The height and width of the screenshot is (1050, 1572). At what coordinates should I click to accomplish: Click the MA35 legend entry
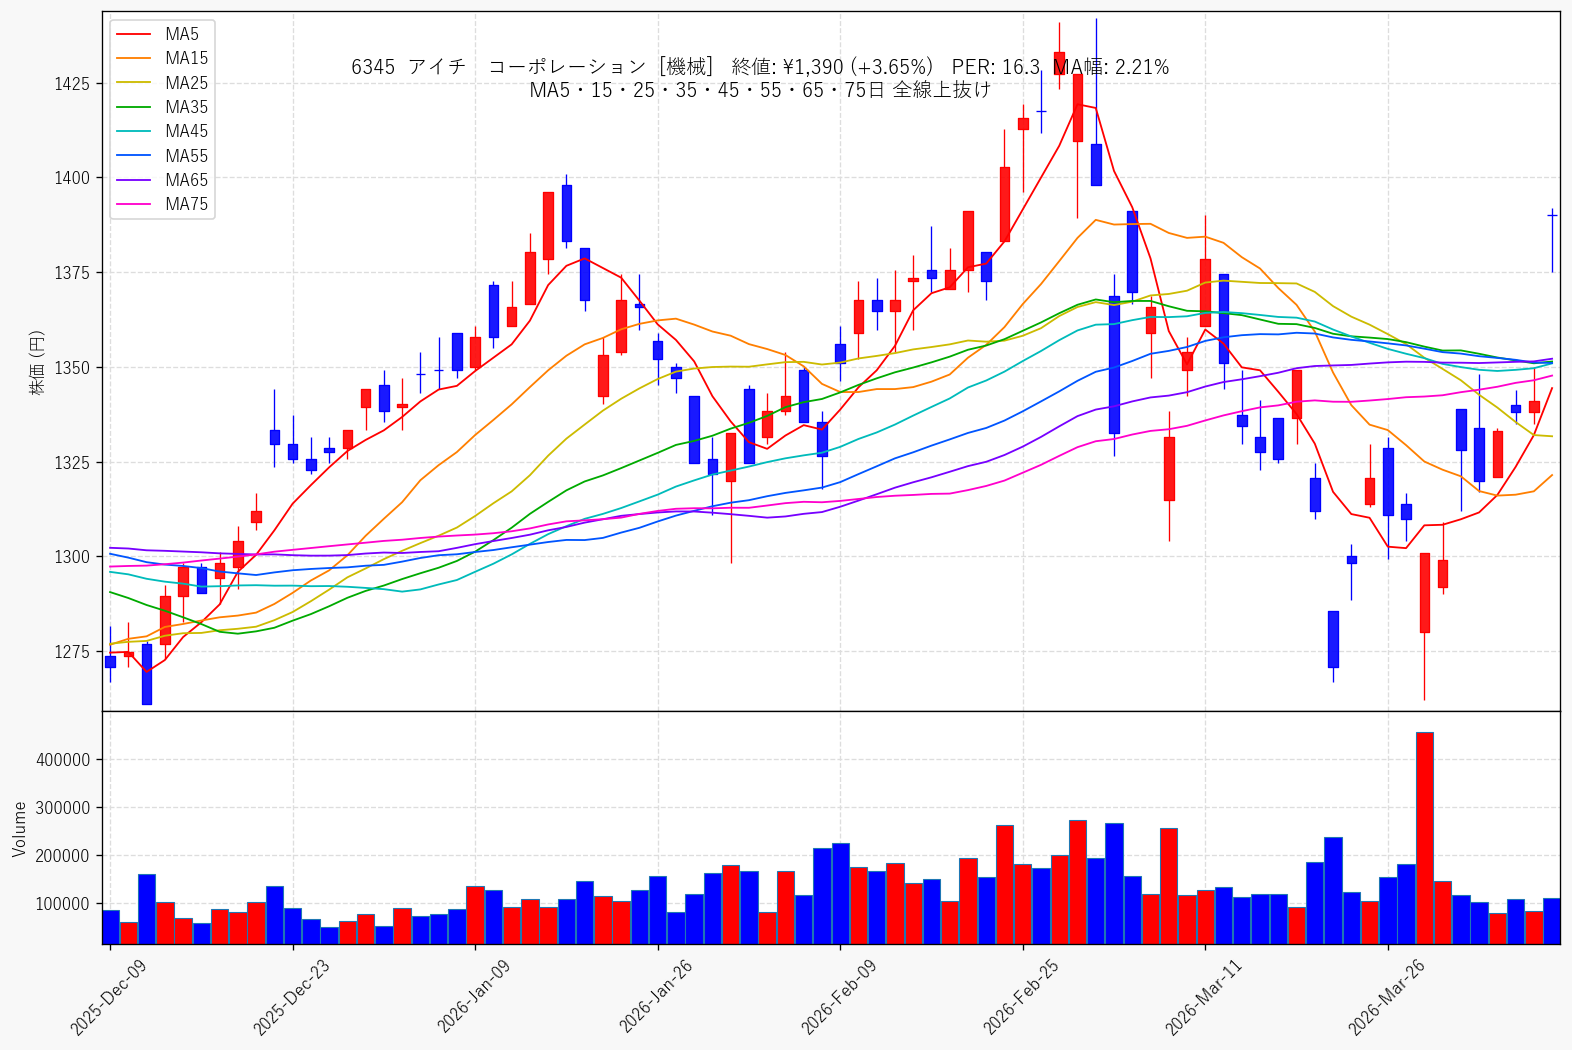[162, 107]
